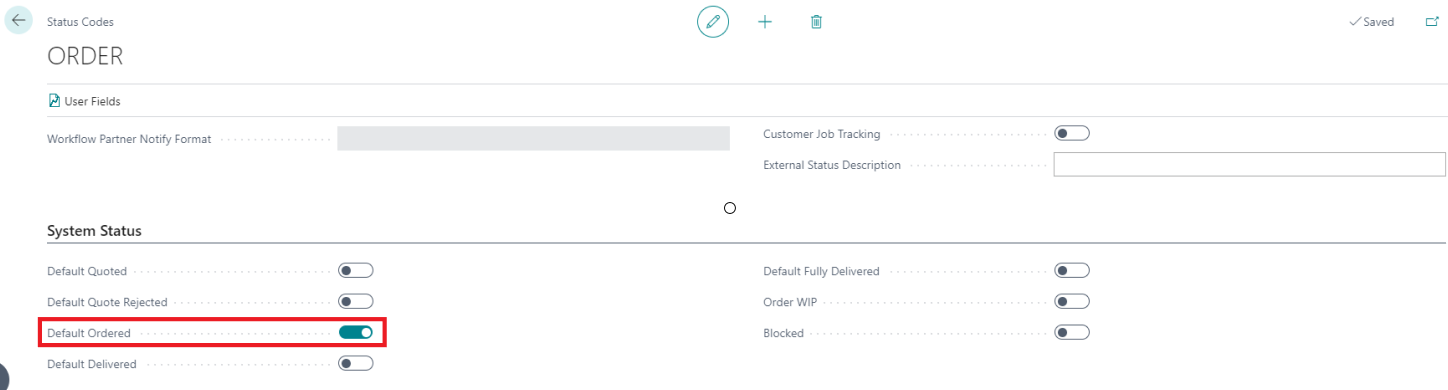
Task: Switch on the Order WIP toggle
Action: [x=1072, y=302]
